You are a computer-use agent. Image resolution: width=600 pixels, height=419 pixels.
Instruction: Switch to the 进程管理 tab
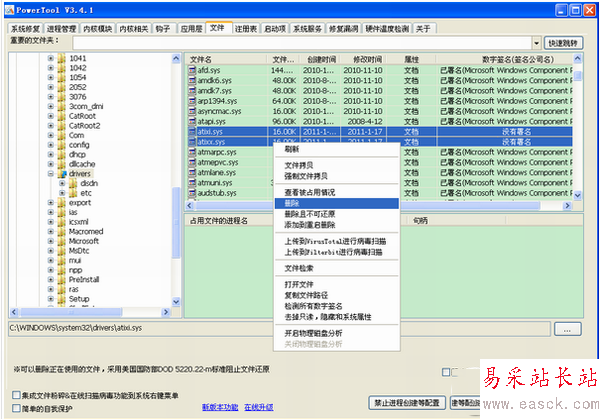click(62, 29)
